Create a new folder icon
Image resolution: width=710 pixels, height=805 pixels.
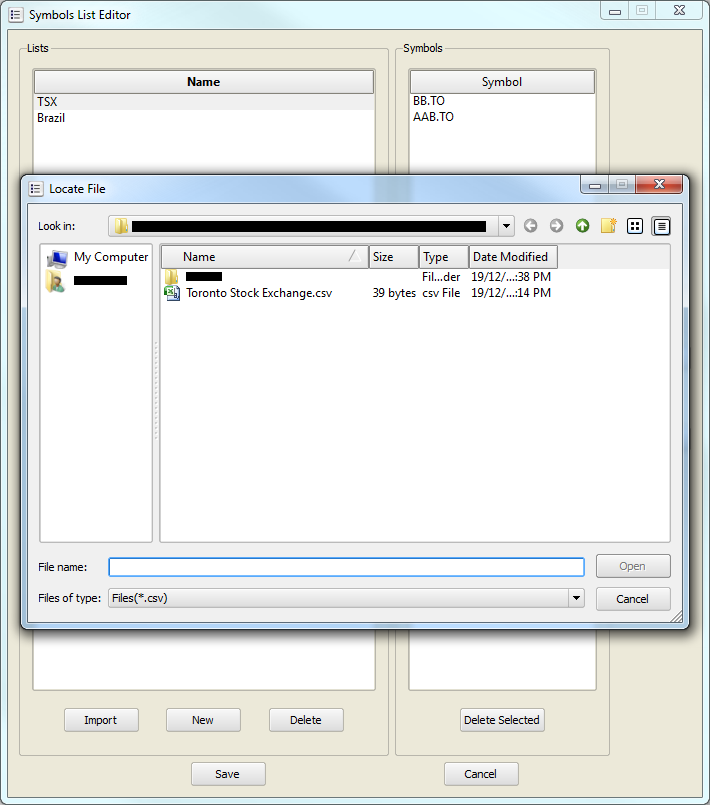click(608, 226)
